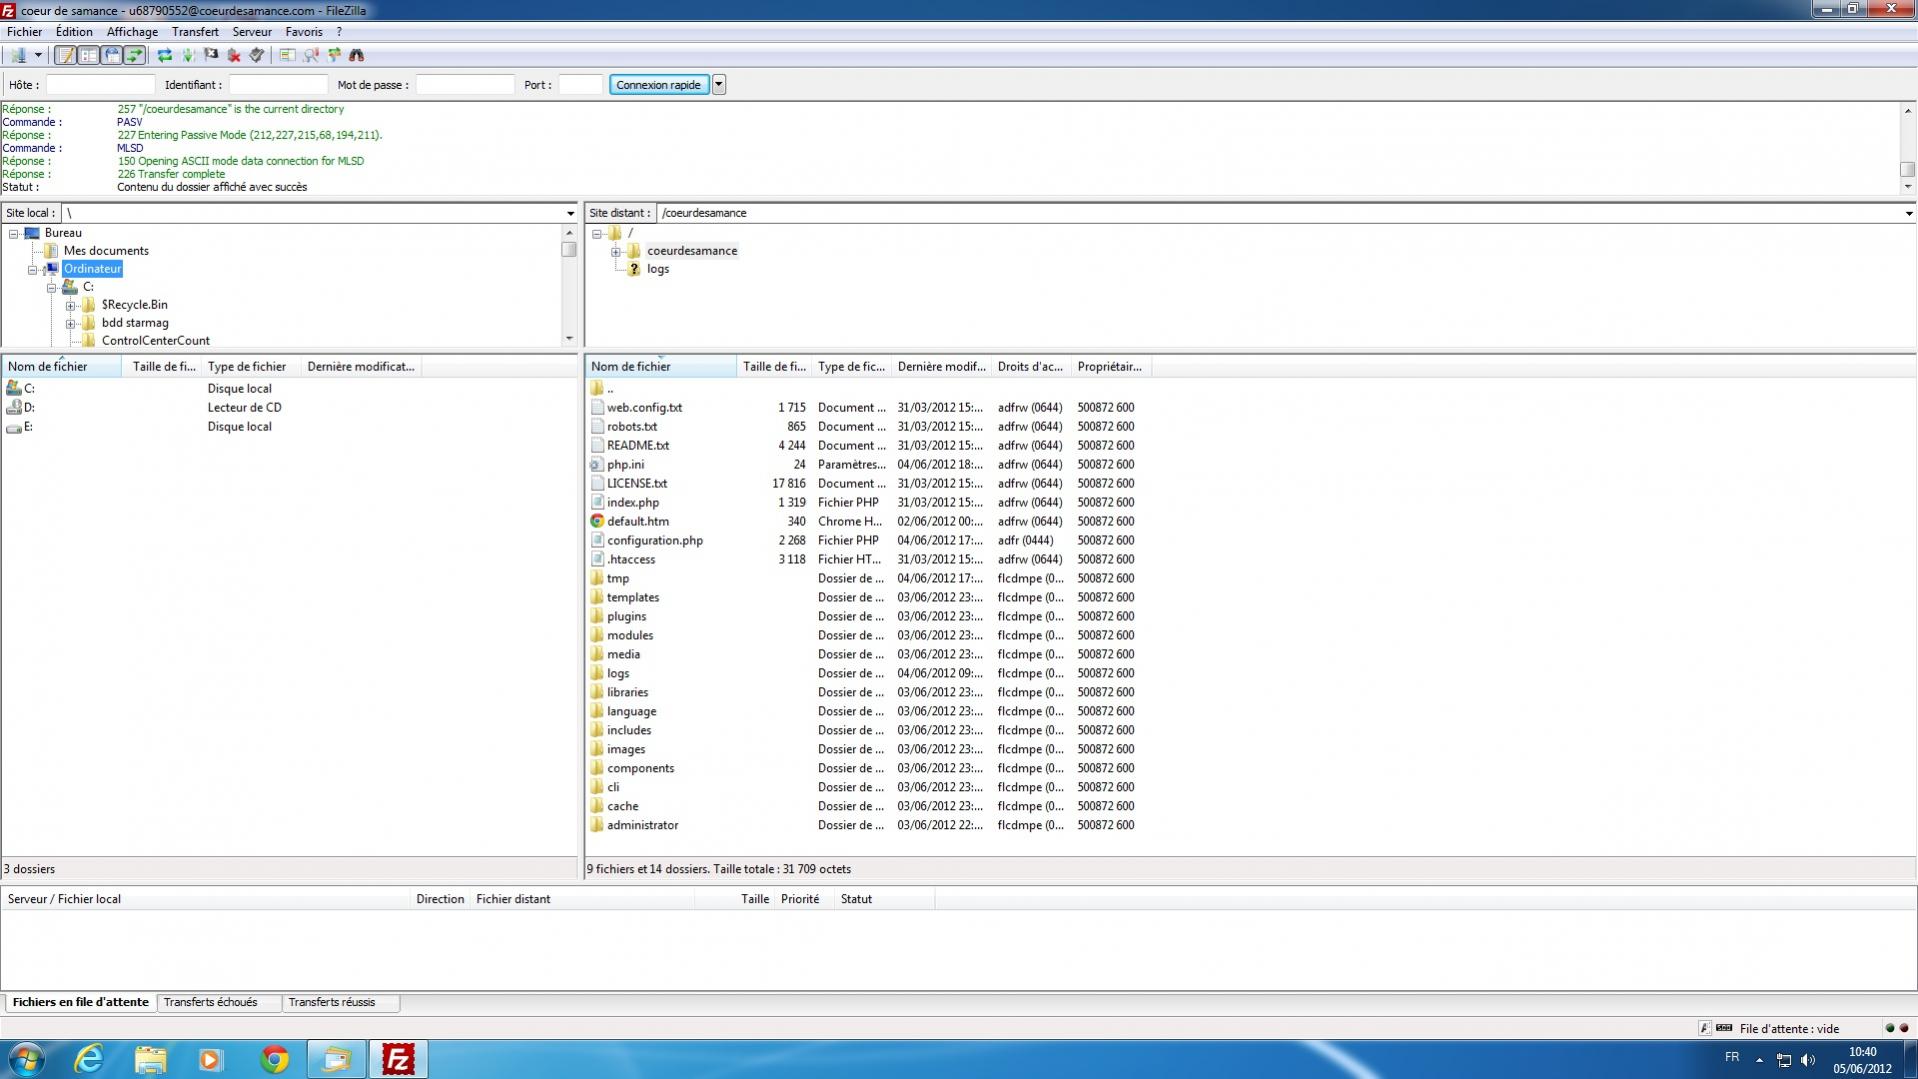Open quick connect history dropdown
Viewport: 1918px width, 1079px height.
[719, 85]
